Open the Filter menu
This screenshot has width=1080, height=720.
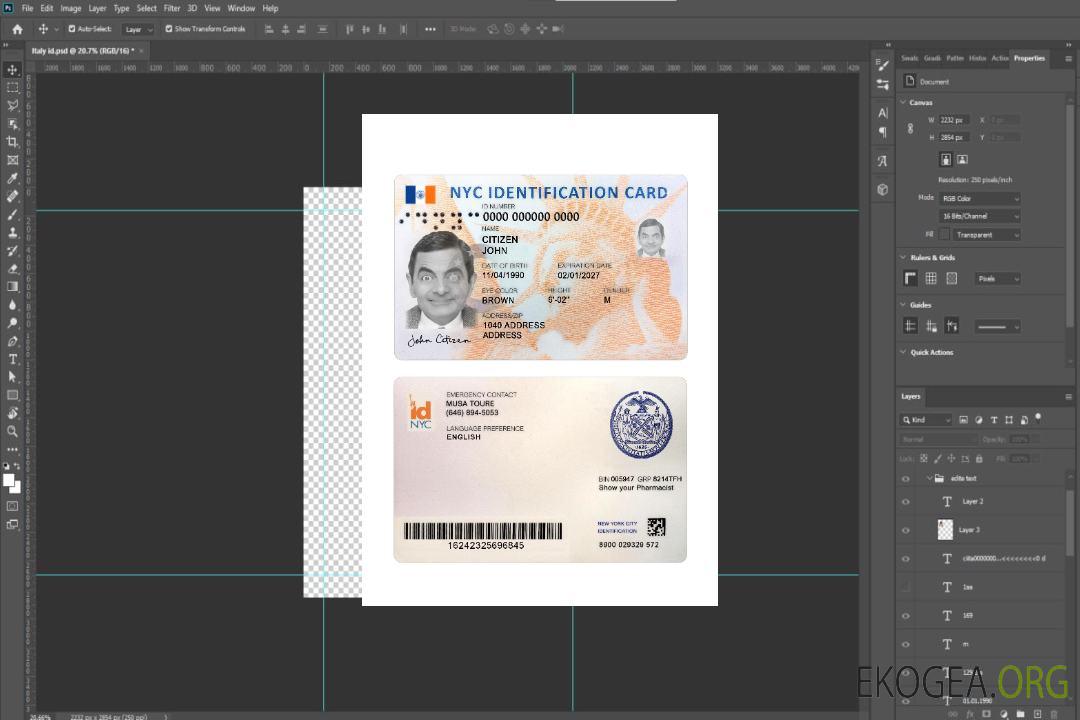[172, 8]
